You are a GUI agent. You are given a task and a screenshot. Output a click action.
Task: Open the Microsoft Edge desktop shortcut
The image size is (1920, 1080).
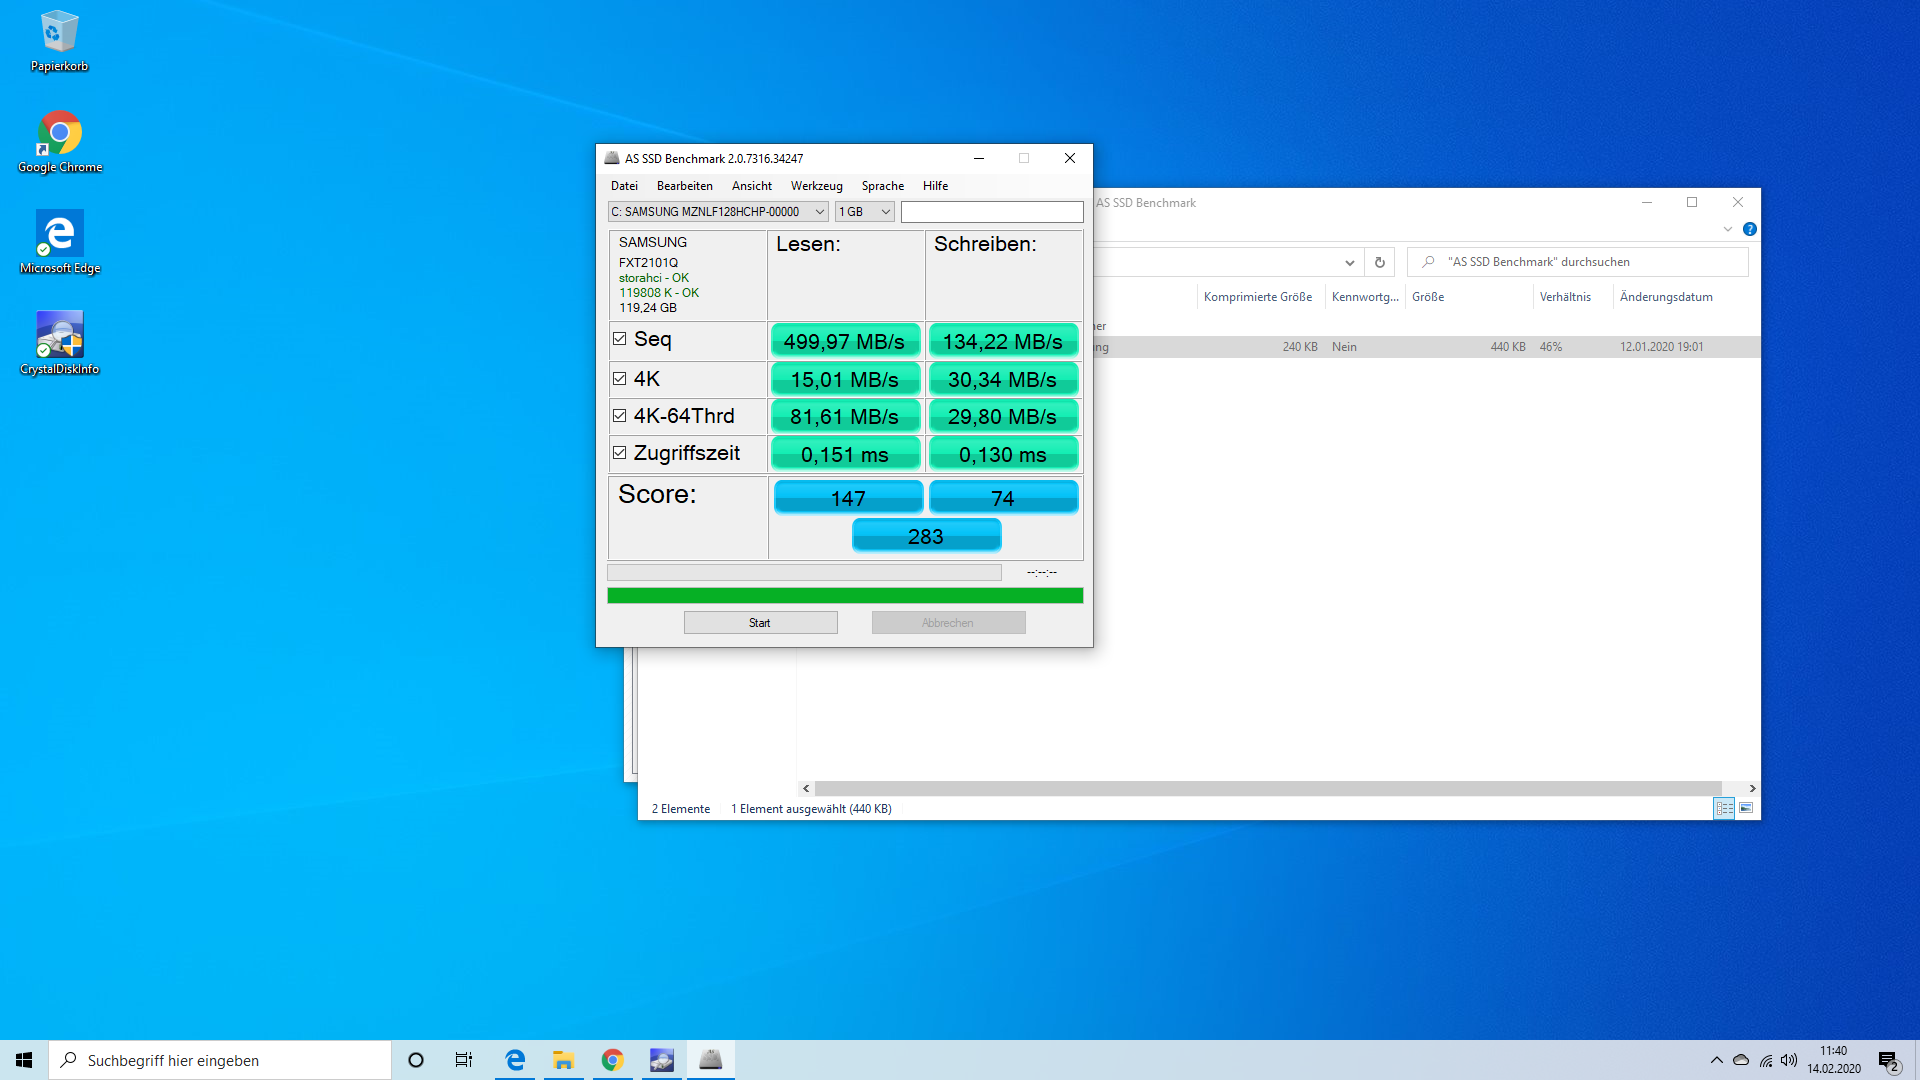point(59,243)
